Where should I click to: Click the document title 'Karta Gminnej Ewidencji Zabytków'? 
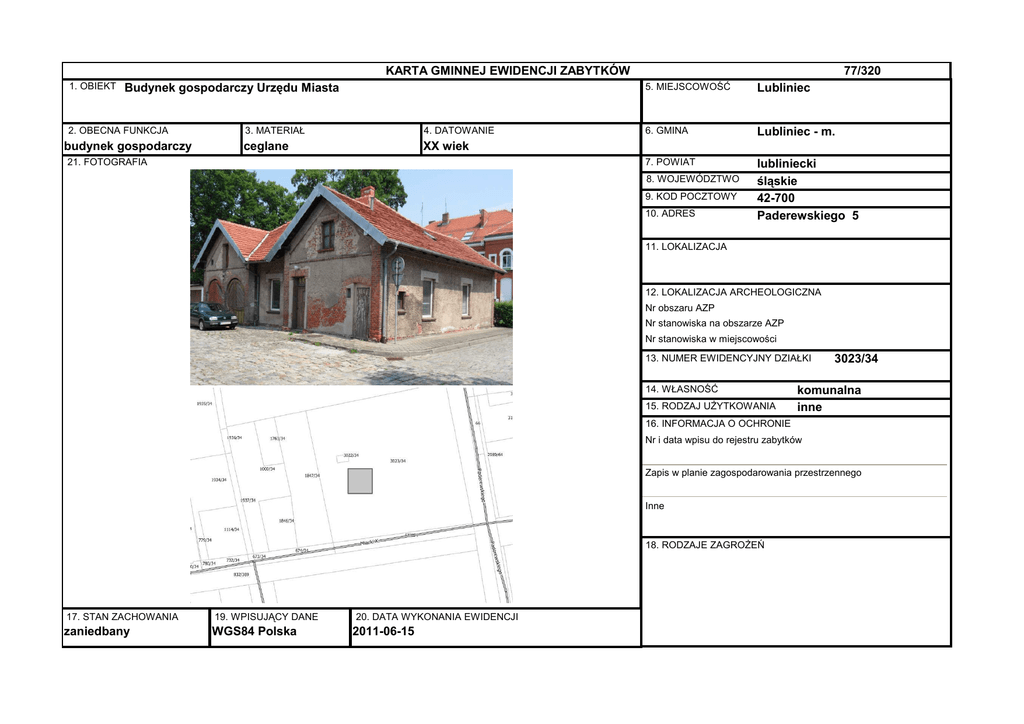tap(507, 71)
